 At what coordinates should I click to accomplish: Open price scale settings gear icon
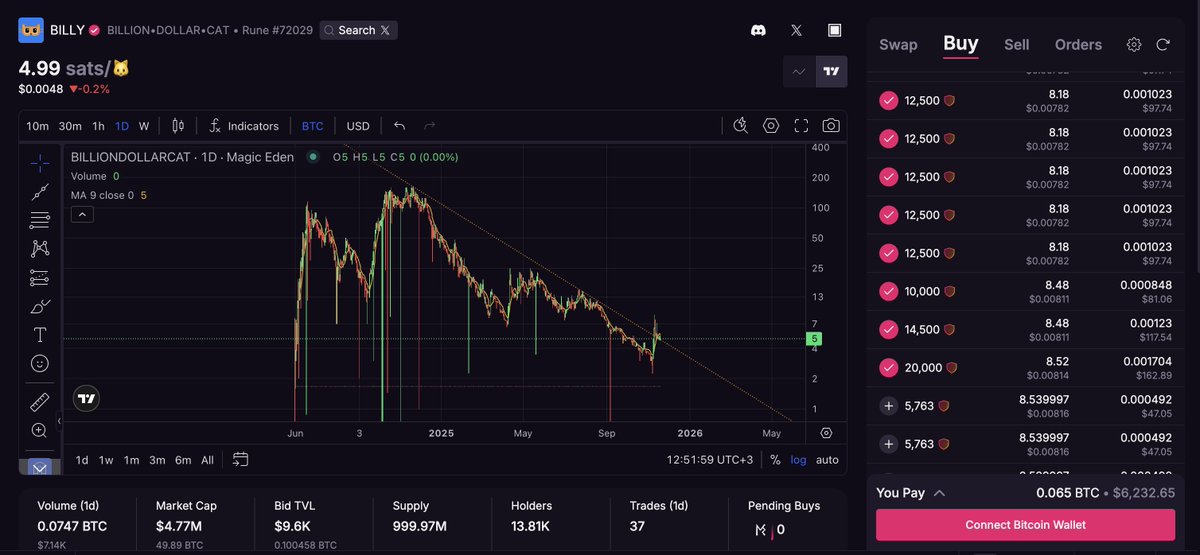826,433
